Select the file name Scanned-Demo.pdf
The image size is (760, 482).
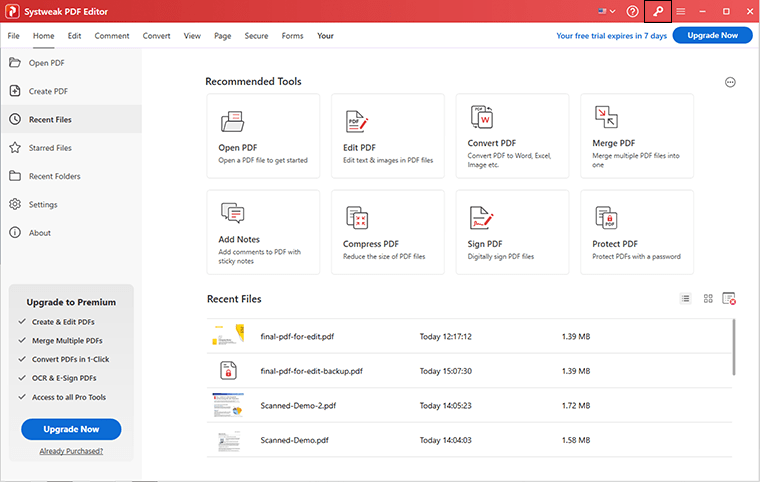pos(294,440)
